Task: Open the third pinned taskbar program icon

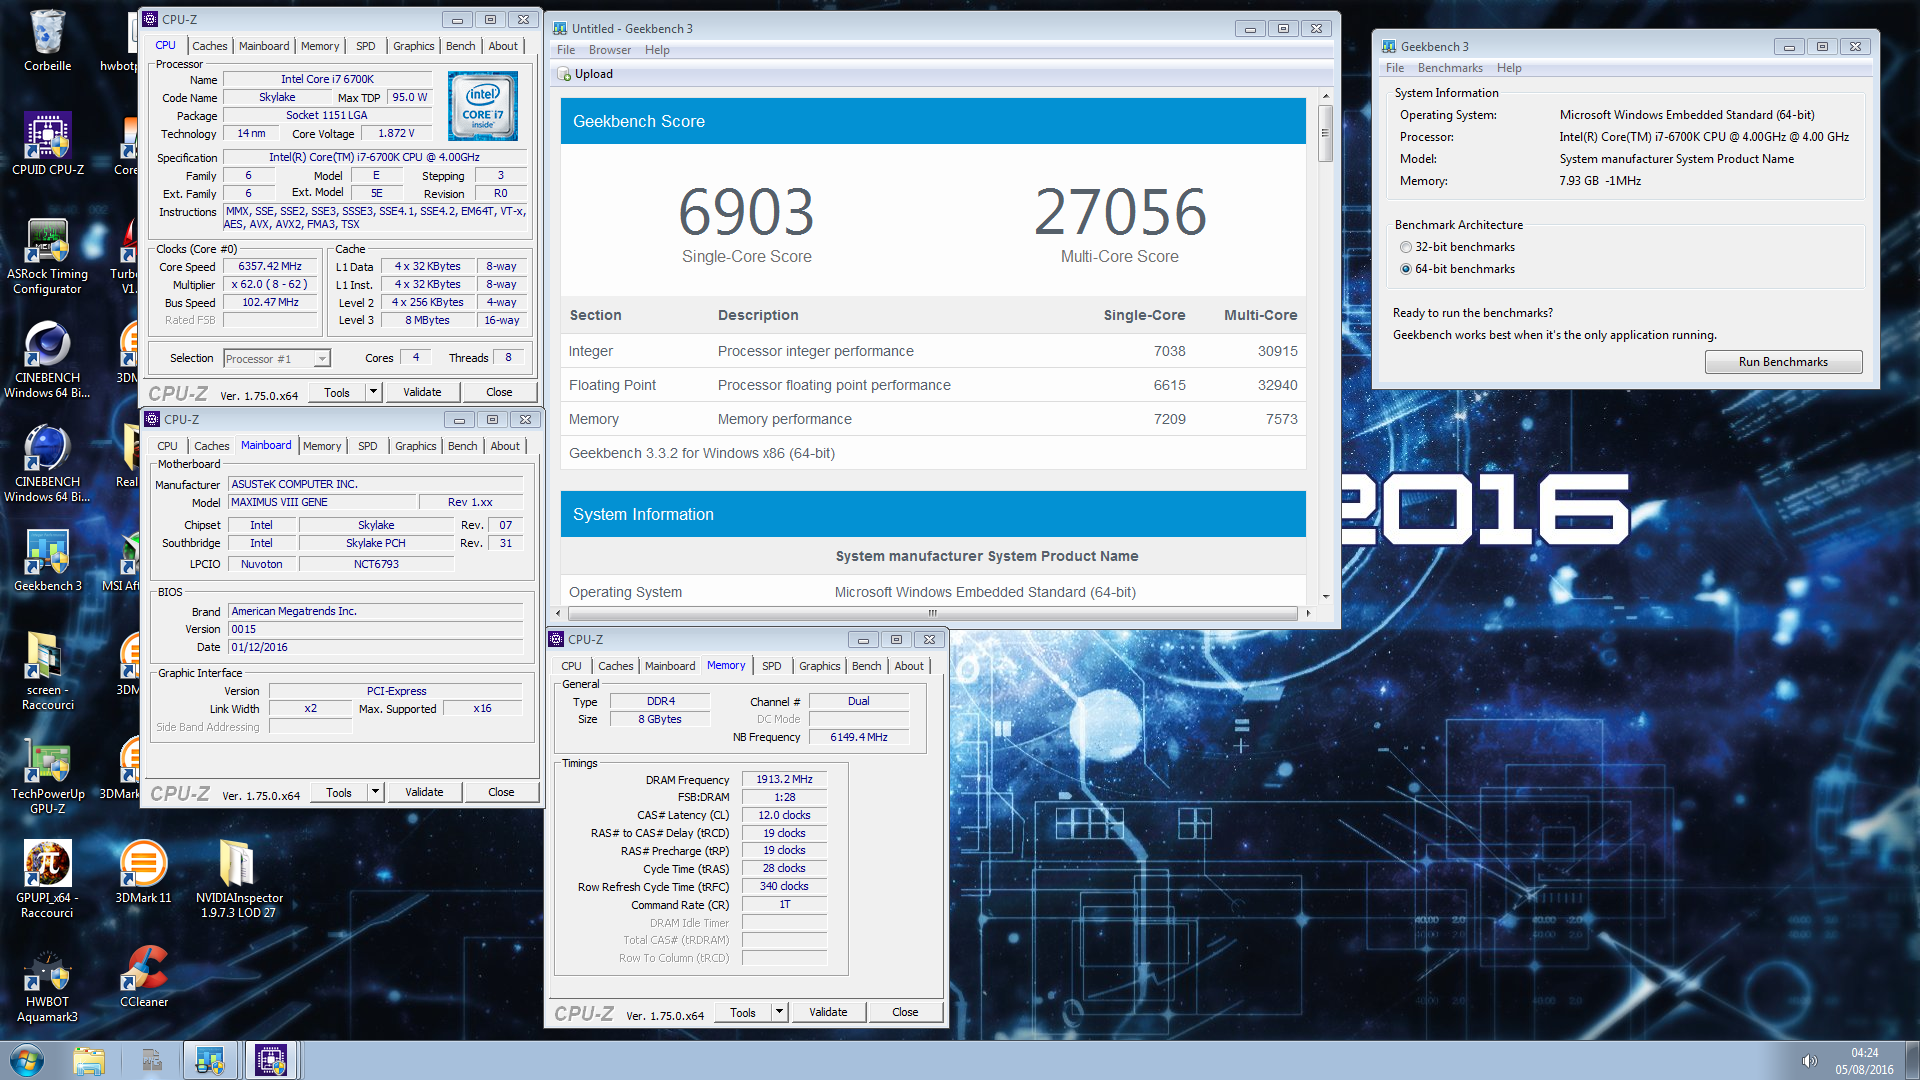Action: click(151, 1060)
